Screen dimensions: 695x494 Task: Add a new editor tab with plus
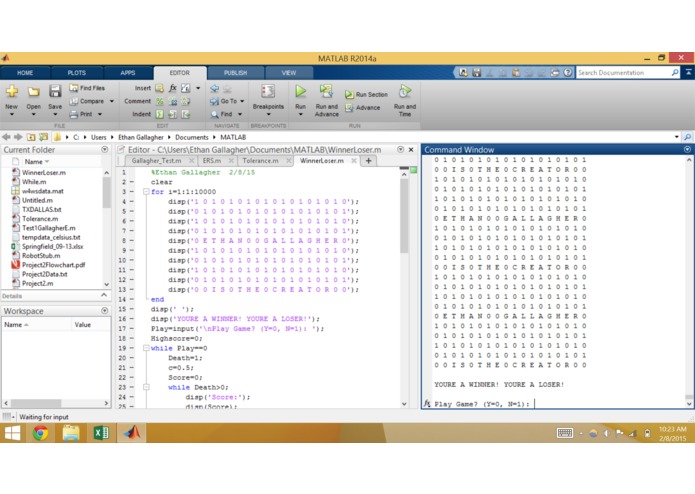pos(368,161)
